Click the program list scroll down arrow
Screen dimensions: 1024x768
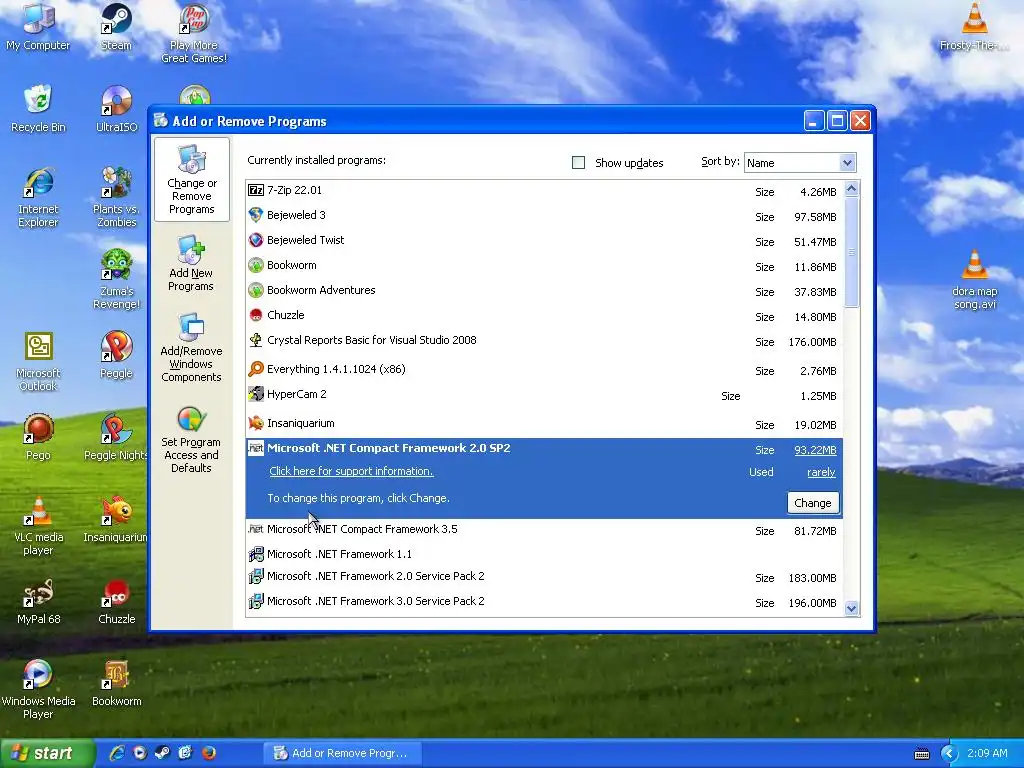851,609
